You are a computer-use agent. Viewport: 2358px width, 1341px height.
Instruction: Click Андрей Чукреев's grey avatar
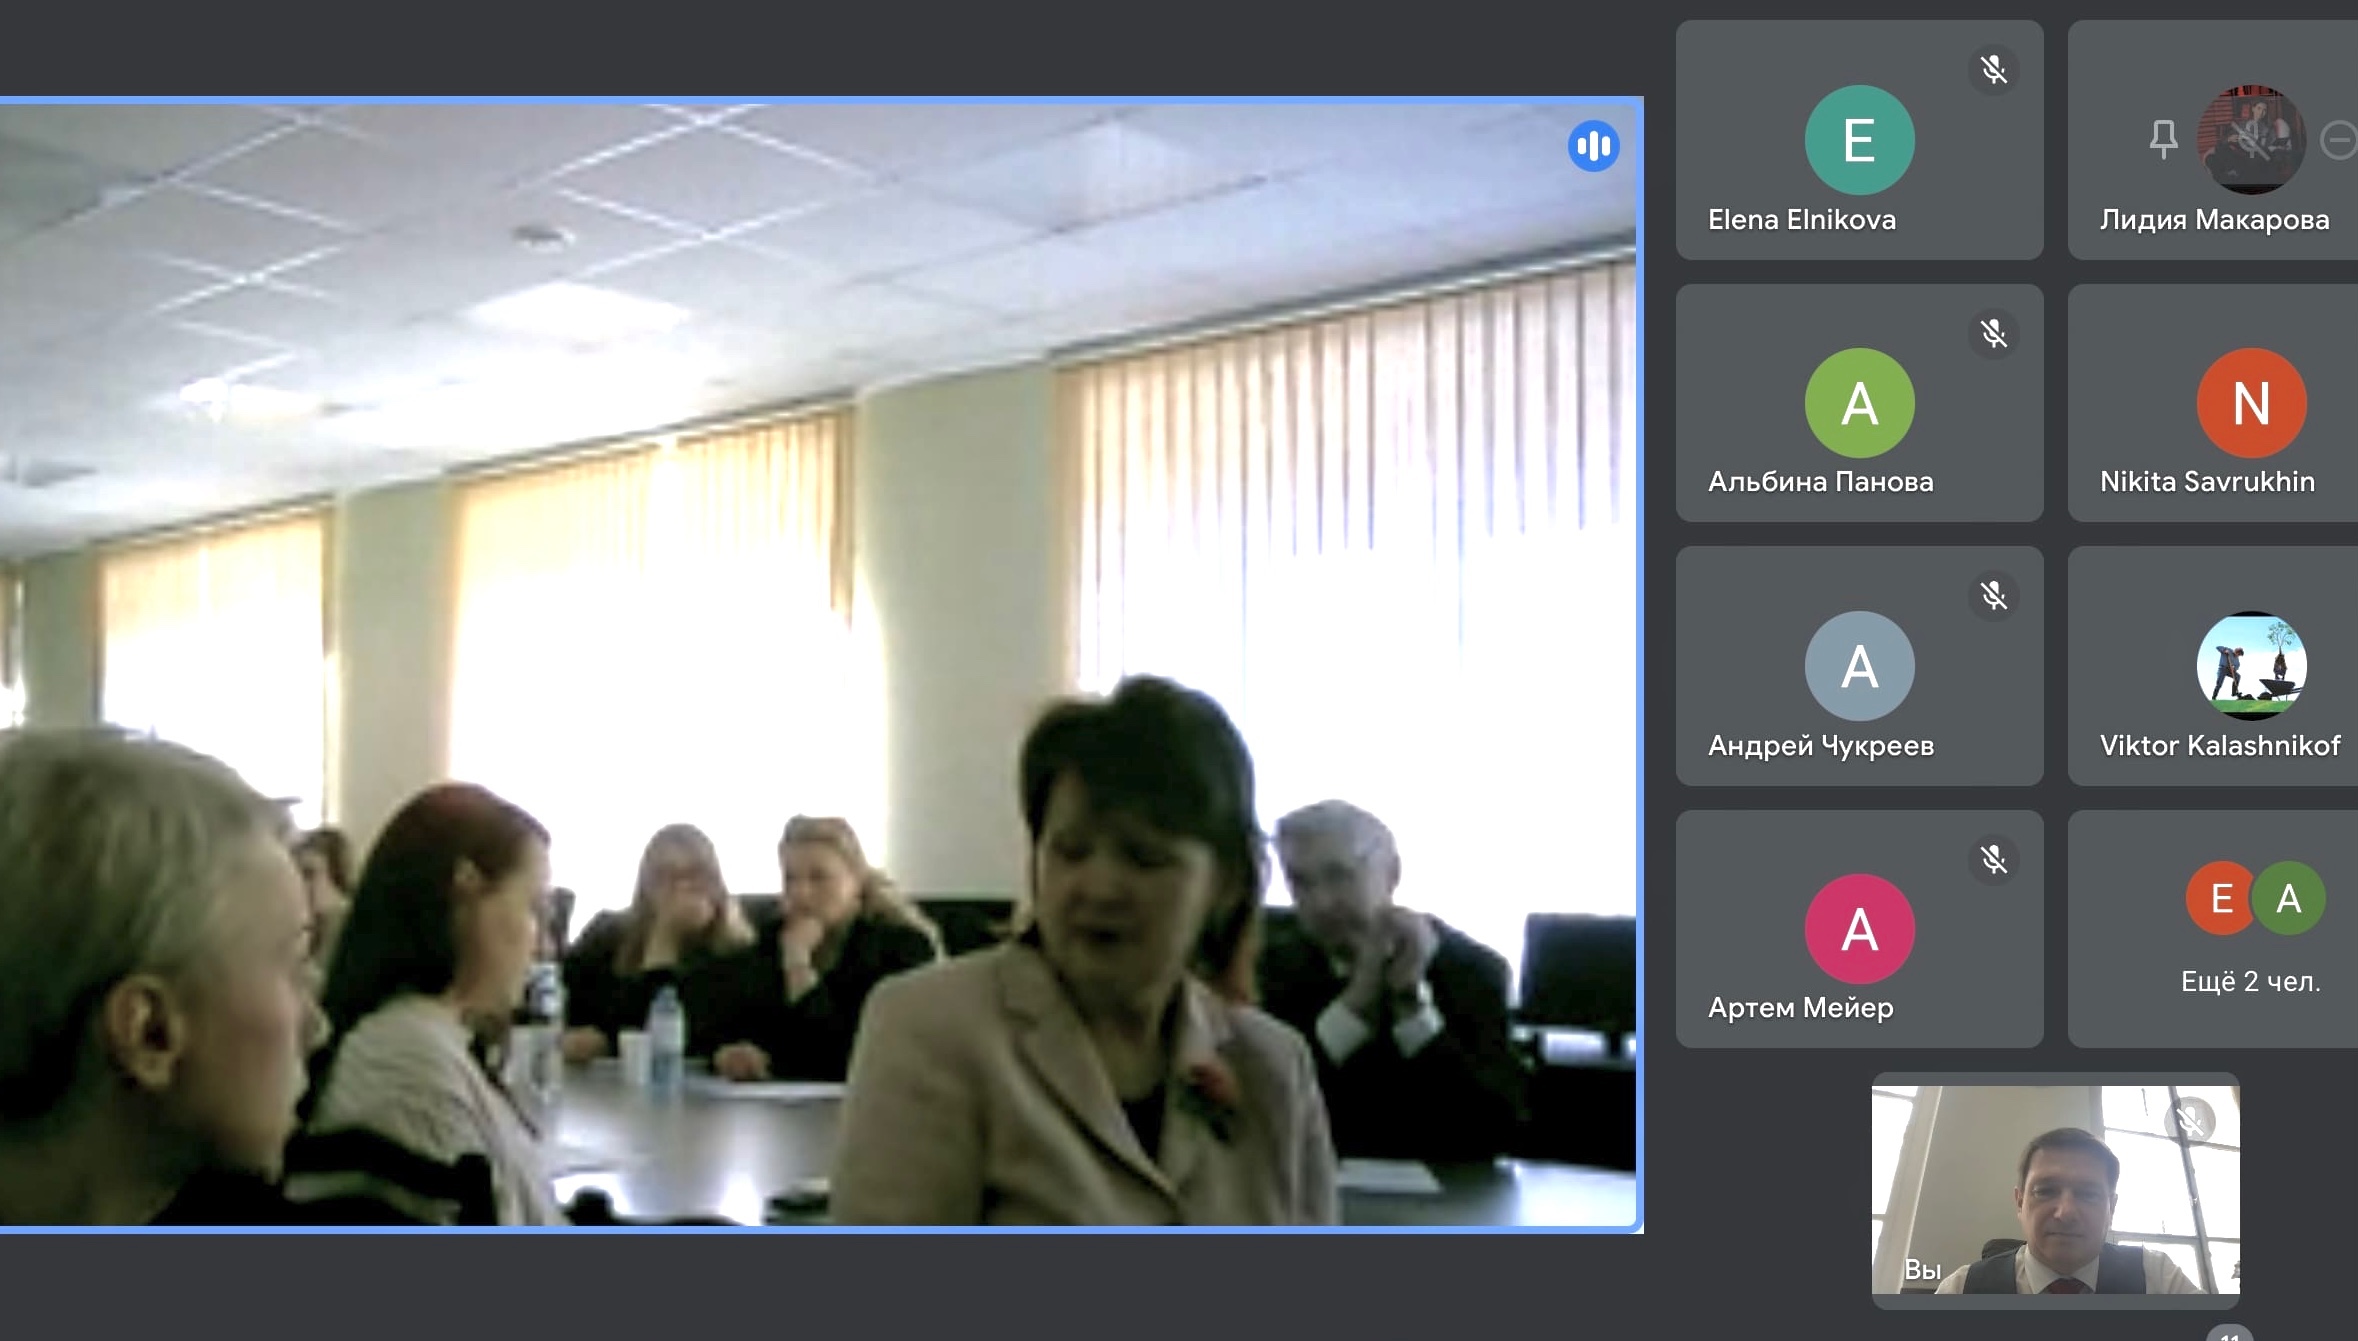click(x=1859, y=666)
